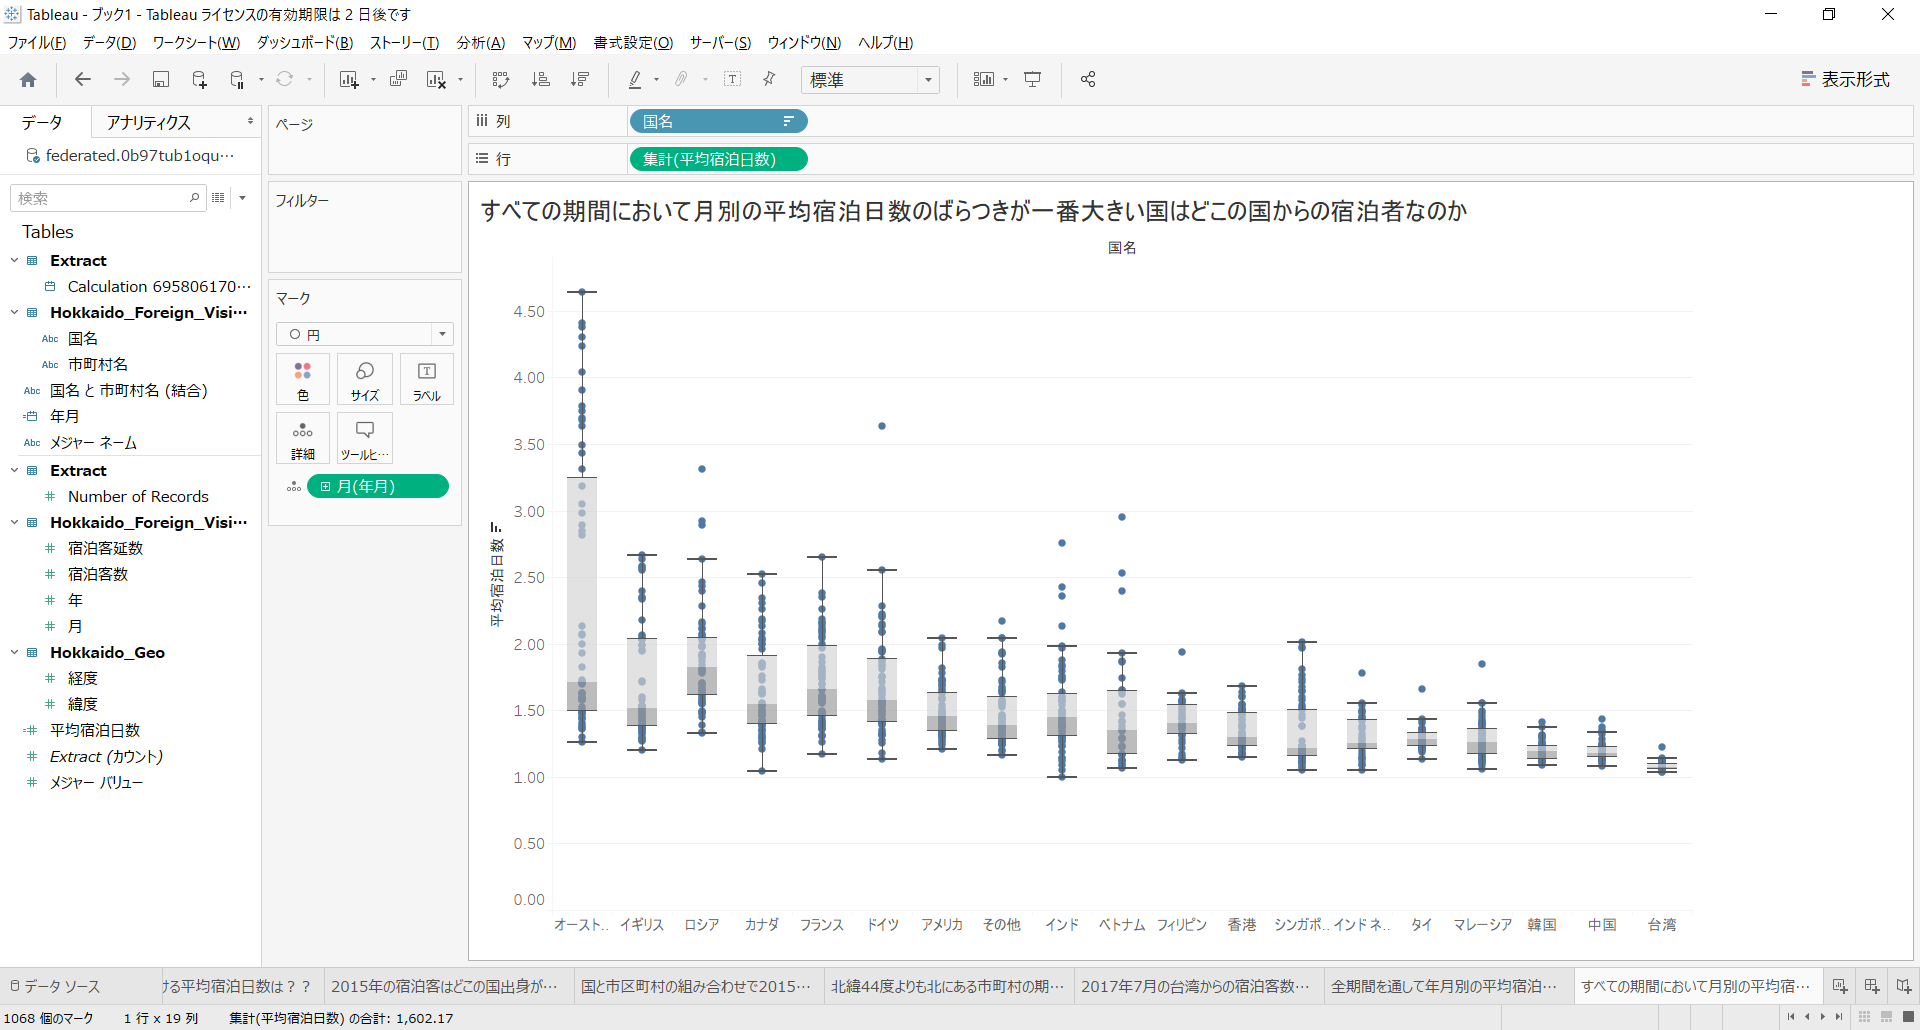Open the data pane options dropdown arrow

[242, 198]
